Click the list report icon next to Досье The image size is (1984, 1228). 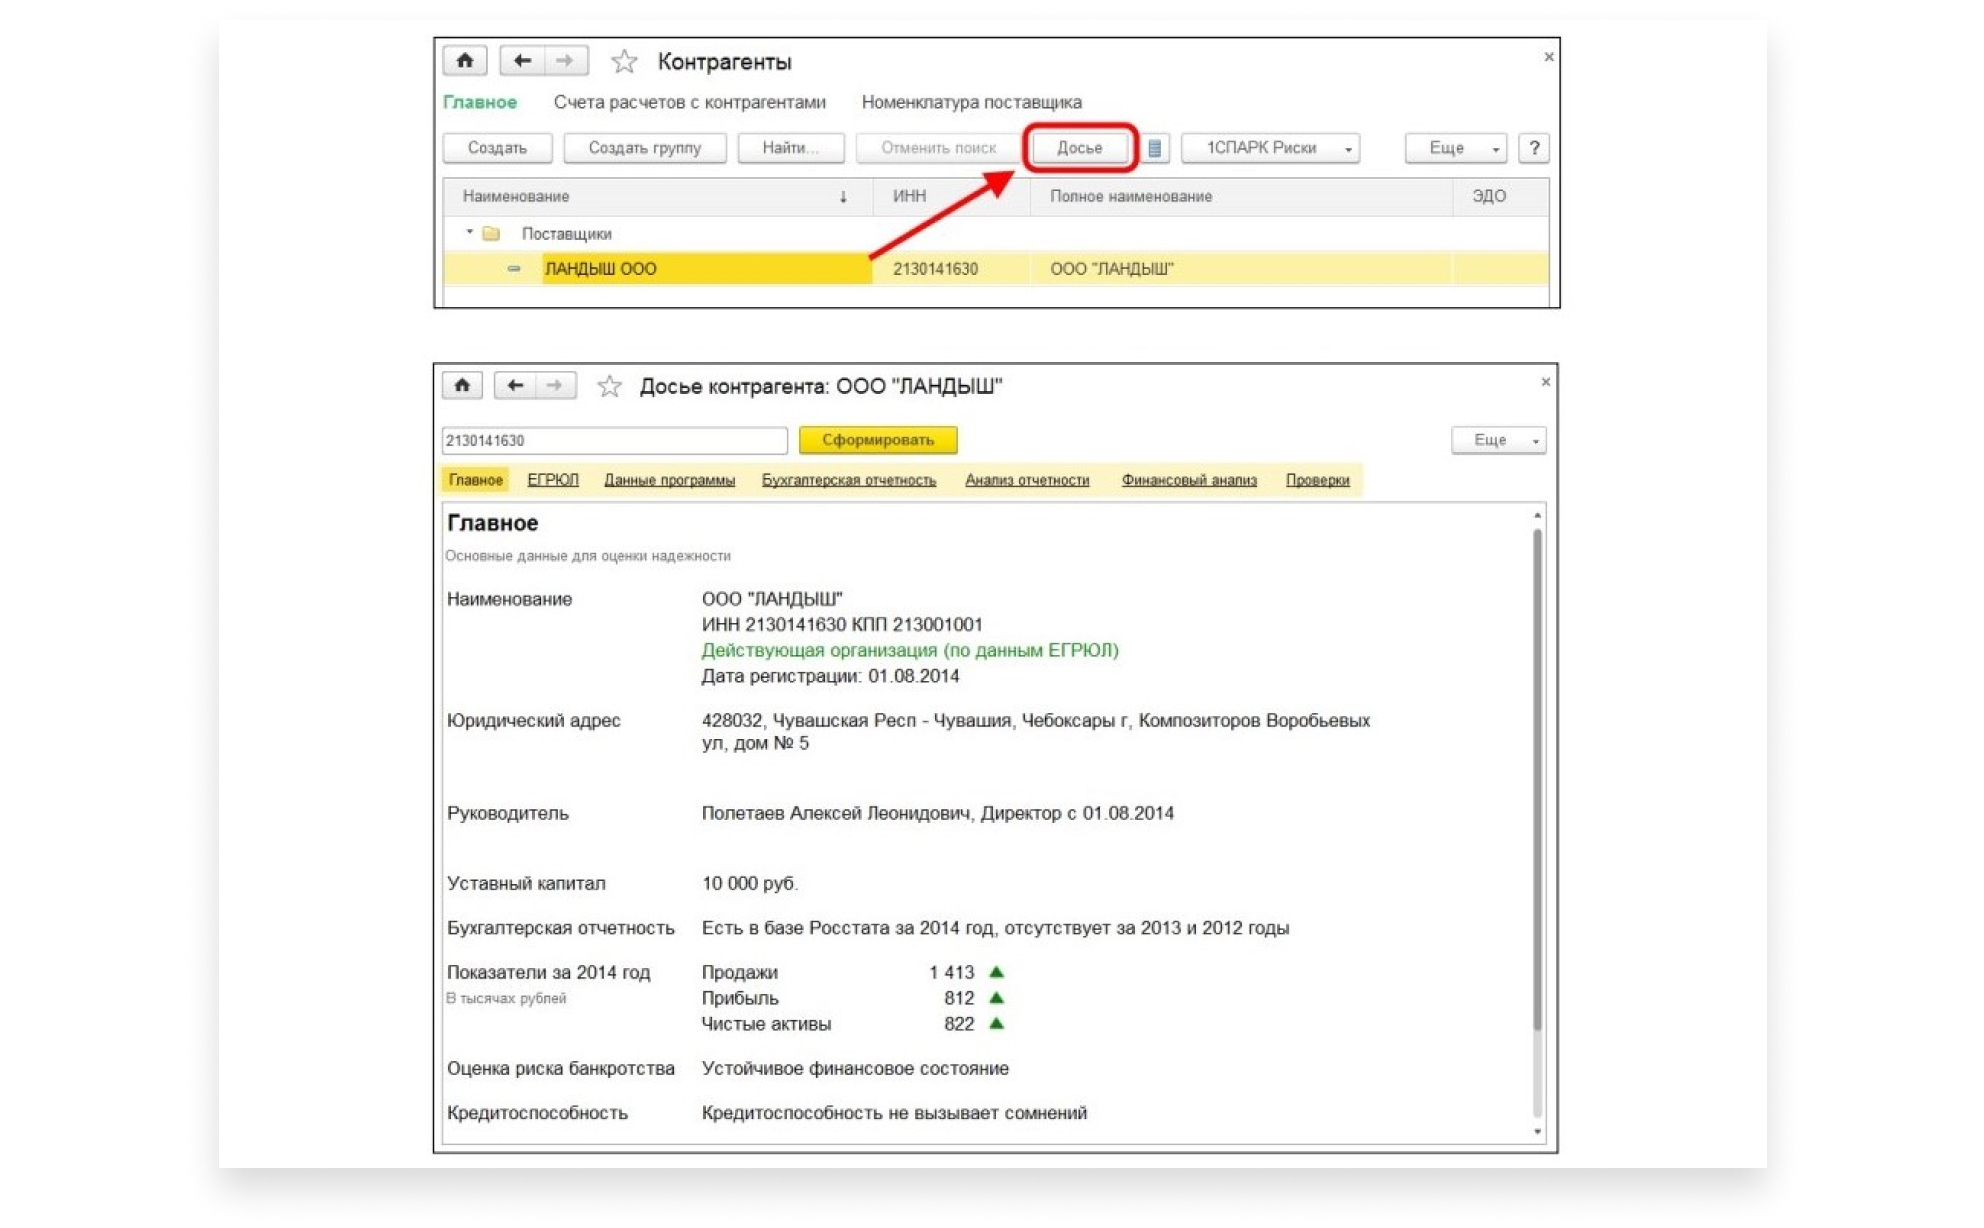pos(1154,148)
